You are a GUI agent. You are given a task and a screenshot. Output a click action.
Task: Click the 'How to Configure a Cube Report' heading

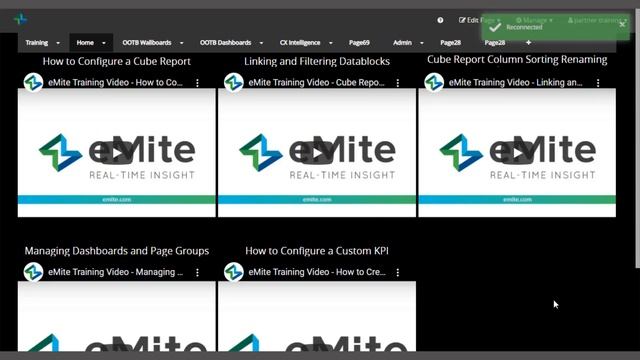(x=117, y=61)
